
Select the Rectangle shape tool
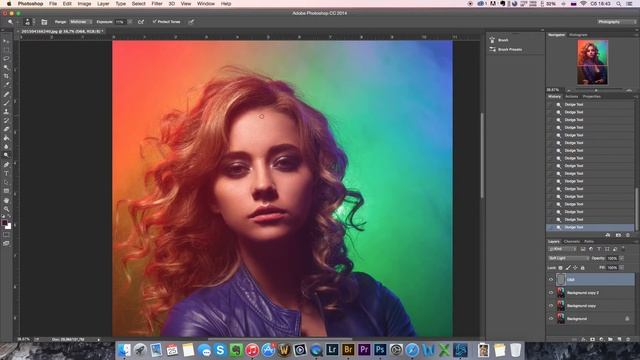[x=6, y=191]
